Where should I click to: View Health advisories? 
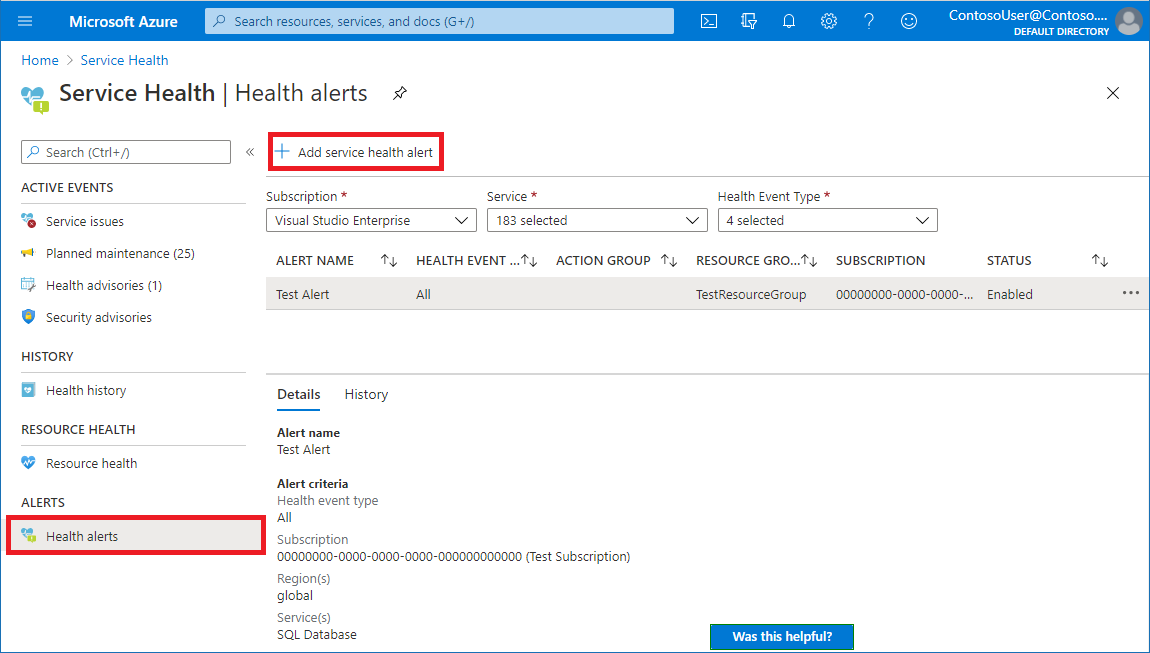[x=102, y=285]
